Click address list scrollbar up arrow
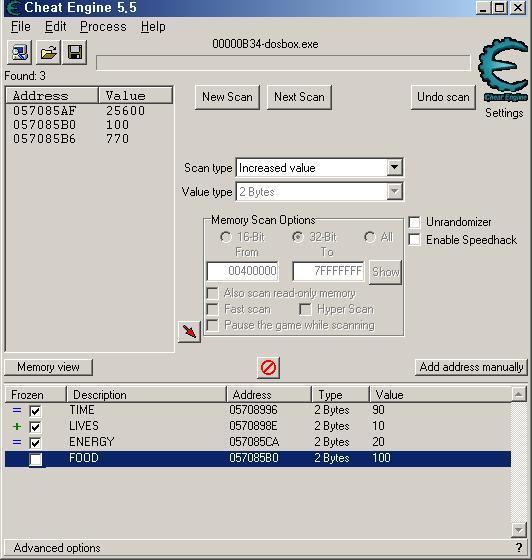 tap(518, 394)
